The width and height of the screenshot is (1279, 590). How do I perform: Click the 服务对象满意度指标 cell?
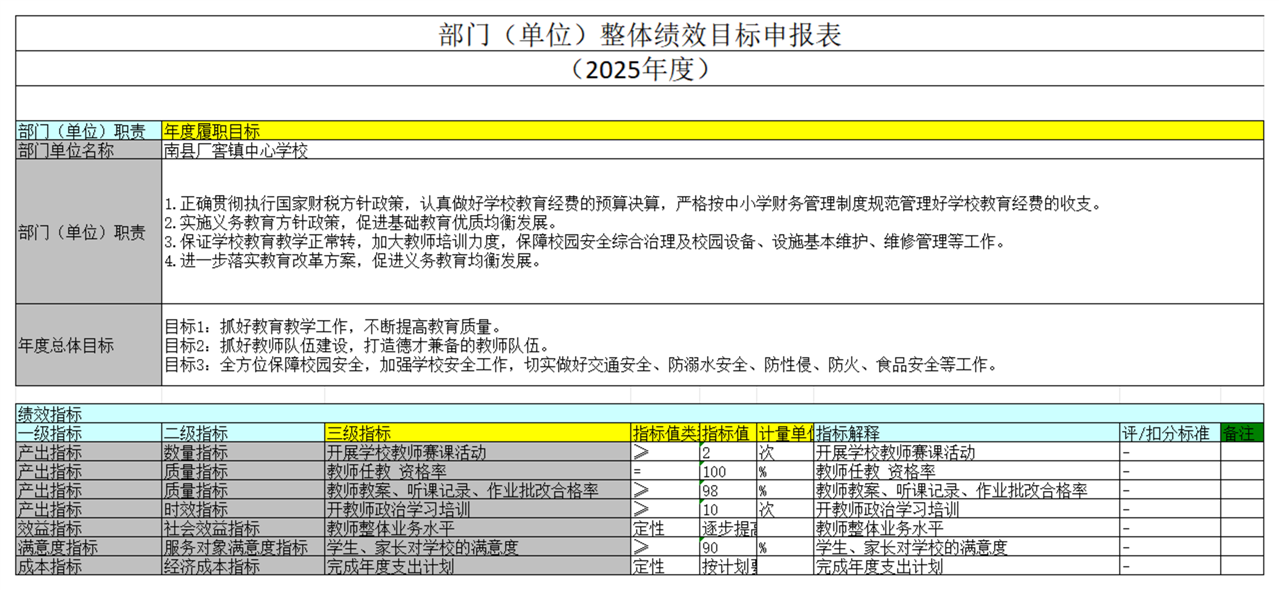tap(243, 547)
